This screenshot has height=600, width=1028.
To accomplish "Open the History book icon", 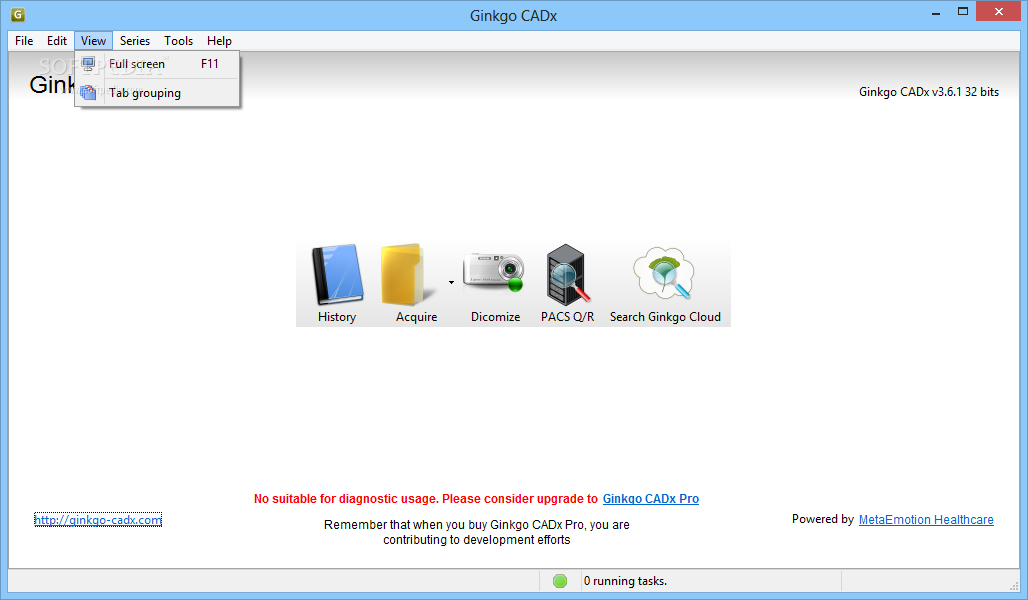I will (337, 275).
